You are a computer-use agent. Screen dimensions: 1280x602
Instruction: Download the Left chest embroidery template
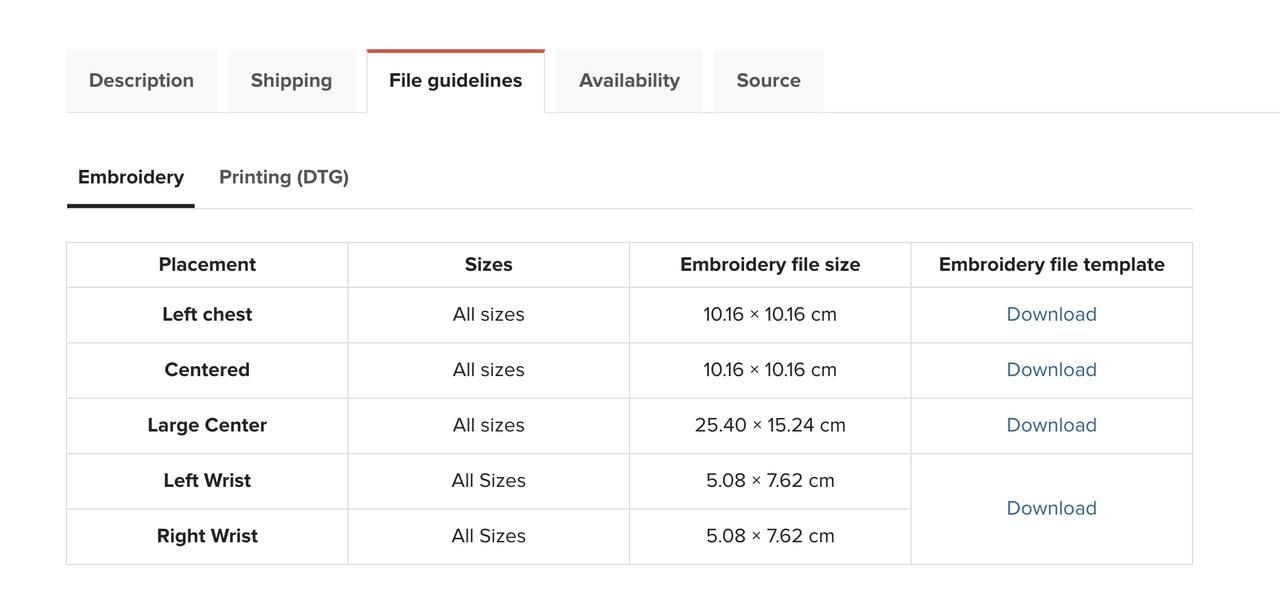tap(1051, 314)
